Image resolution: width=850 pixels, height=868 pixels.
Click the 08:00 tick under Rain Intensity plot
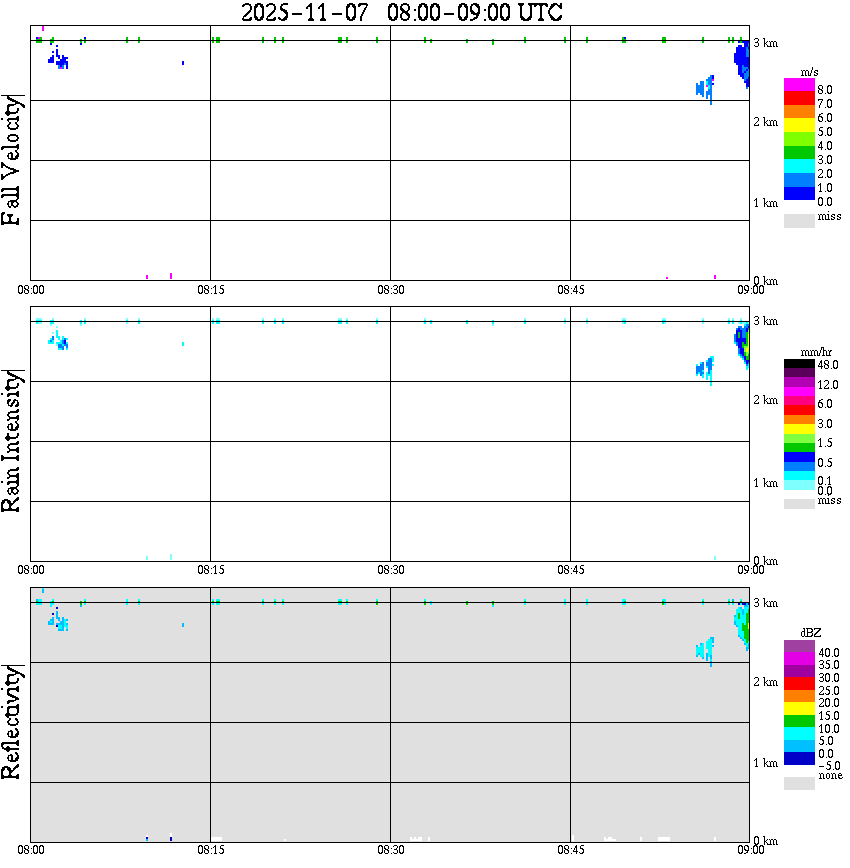(x=31, y=570)
